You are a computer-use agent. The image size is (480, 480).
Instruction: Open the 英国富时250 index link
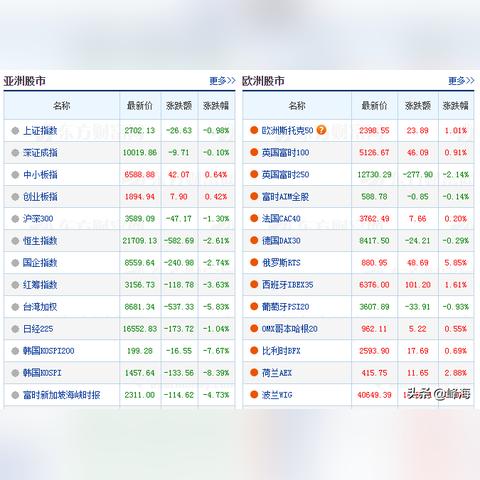point(285,175)
